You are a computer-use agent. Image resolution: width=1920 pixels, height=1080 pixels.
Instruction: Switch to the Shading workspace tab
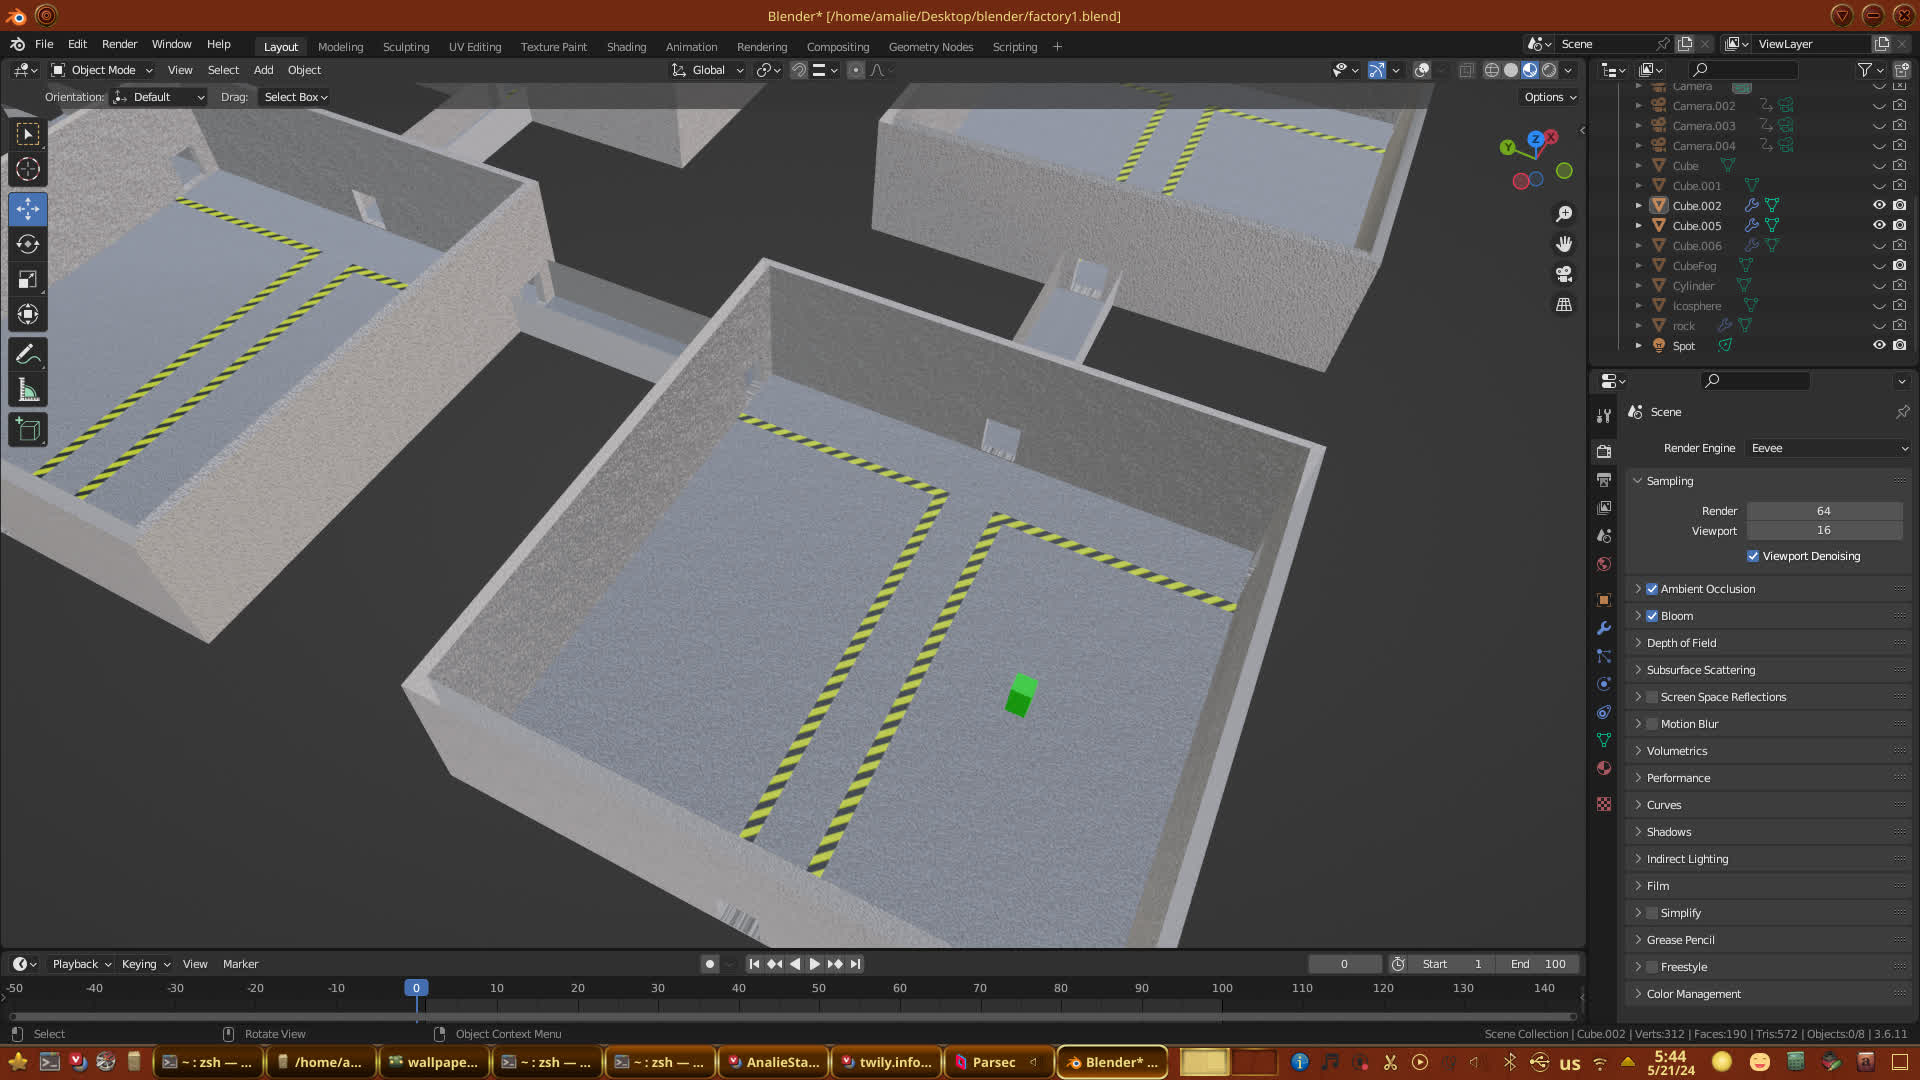(x=626, y=47)
